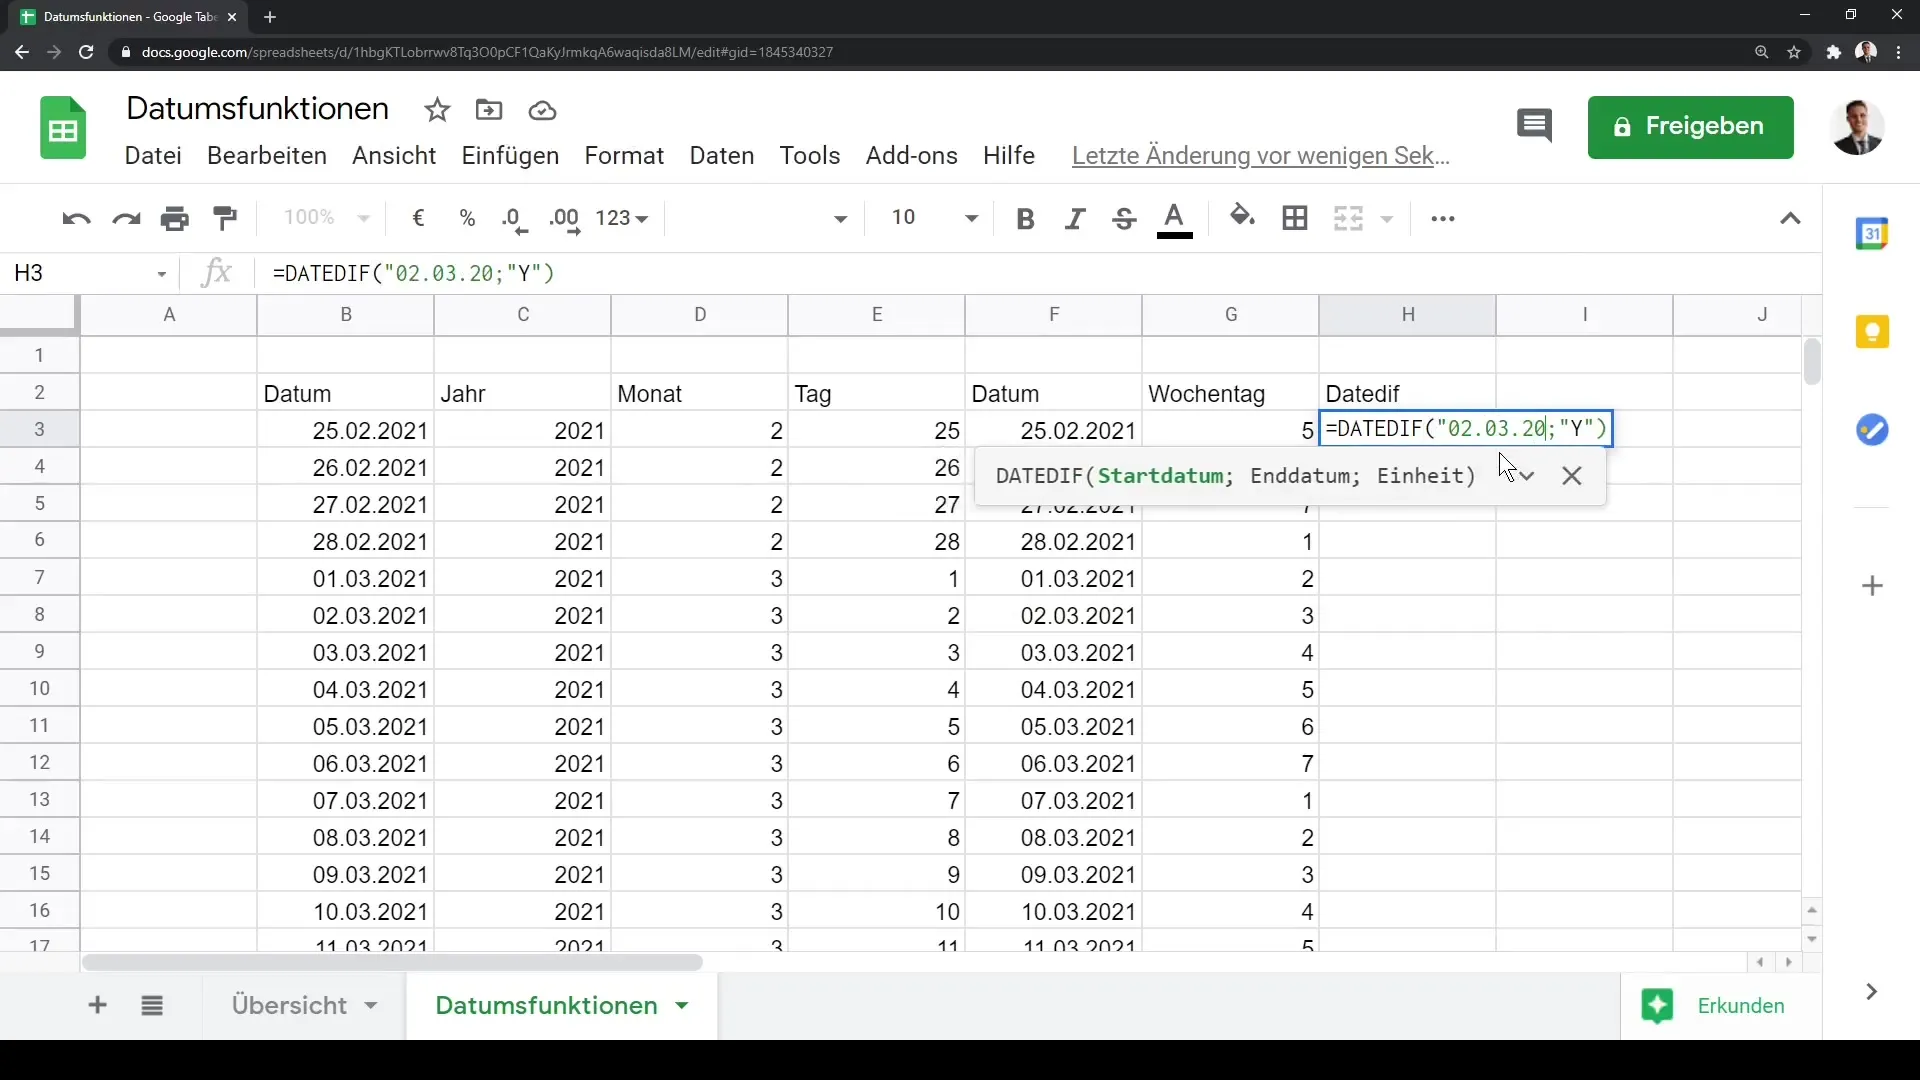Open number format 123 dropdown

pyautogui.click(x=622, y=218)
